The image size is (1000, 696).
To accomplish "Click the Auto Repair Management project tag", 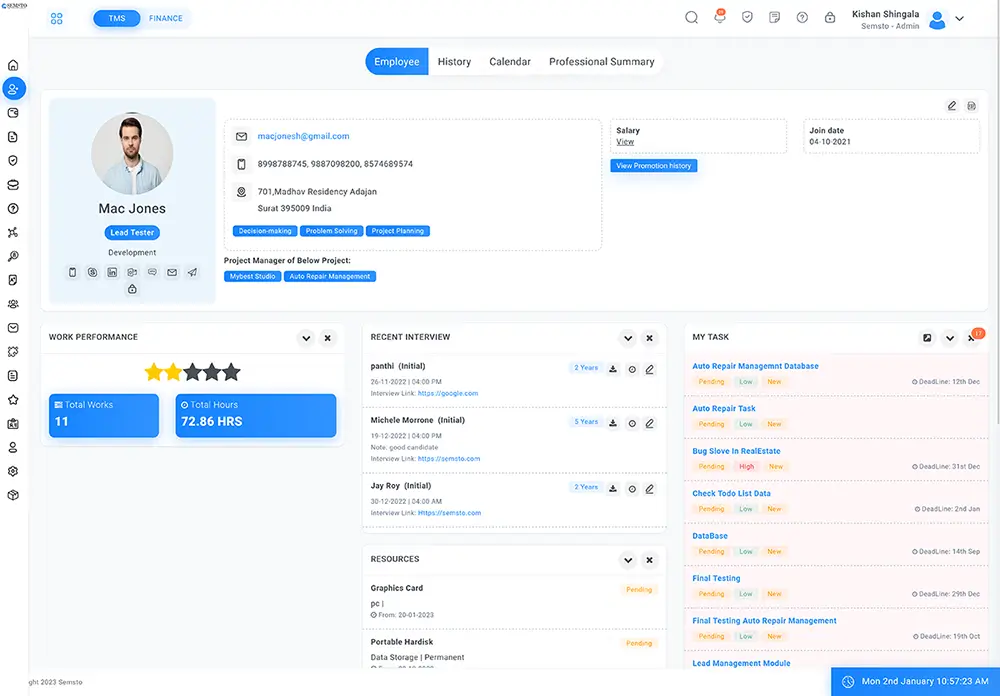I will (330, 276).
